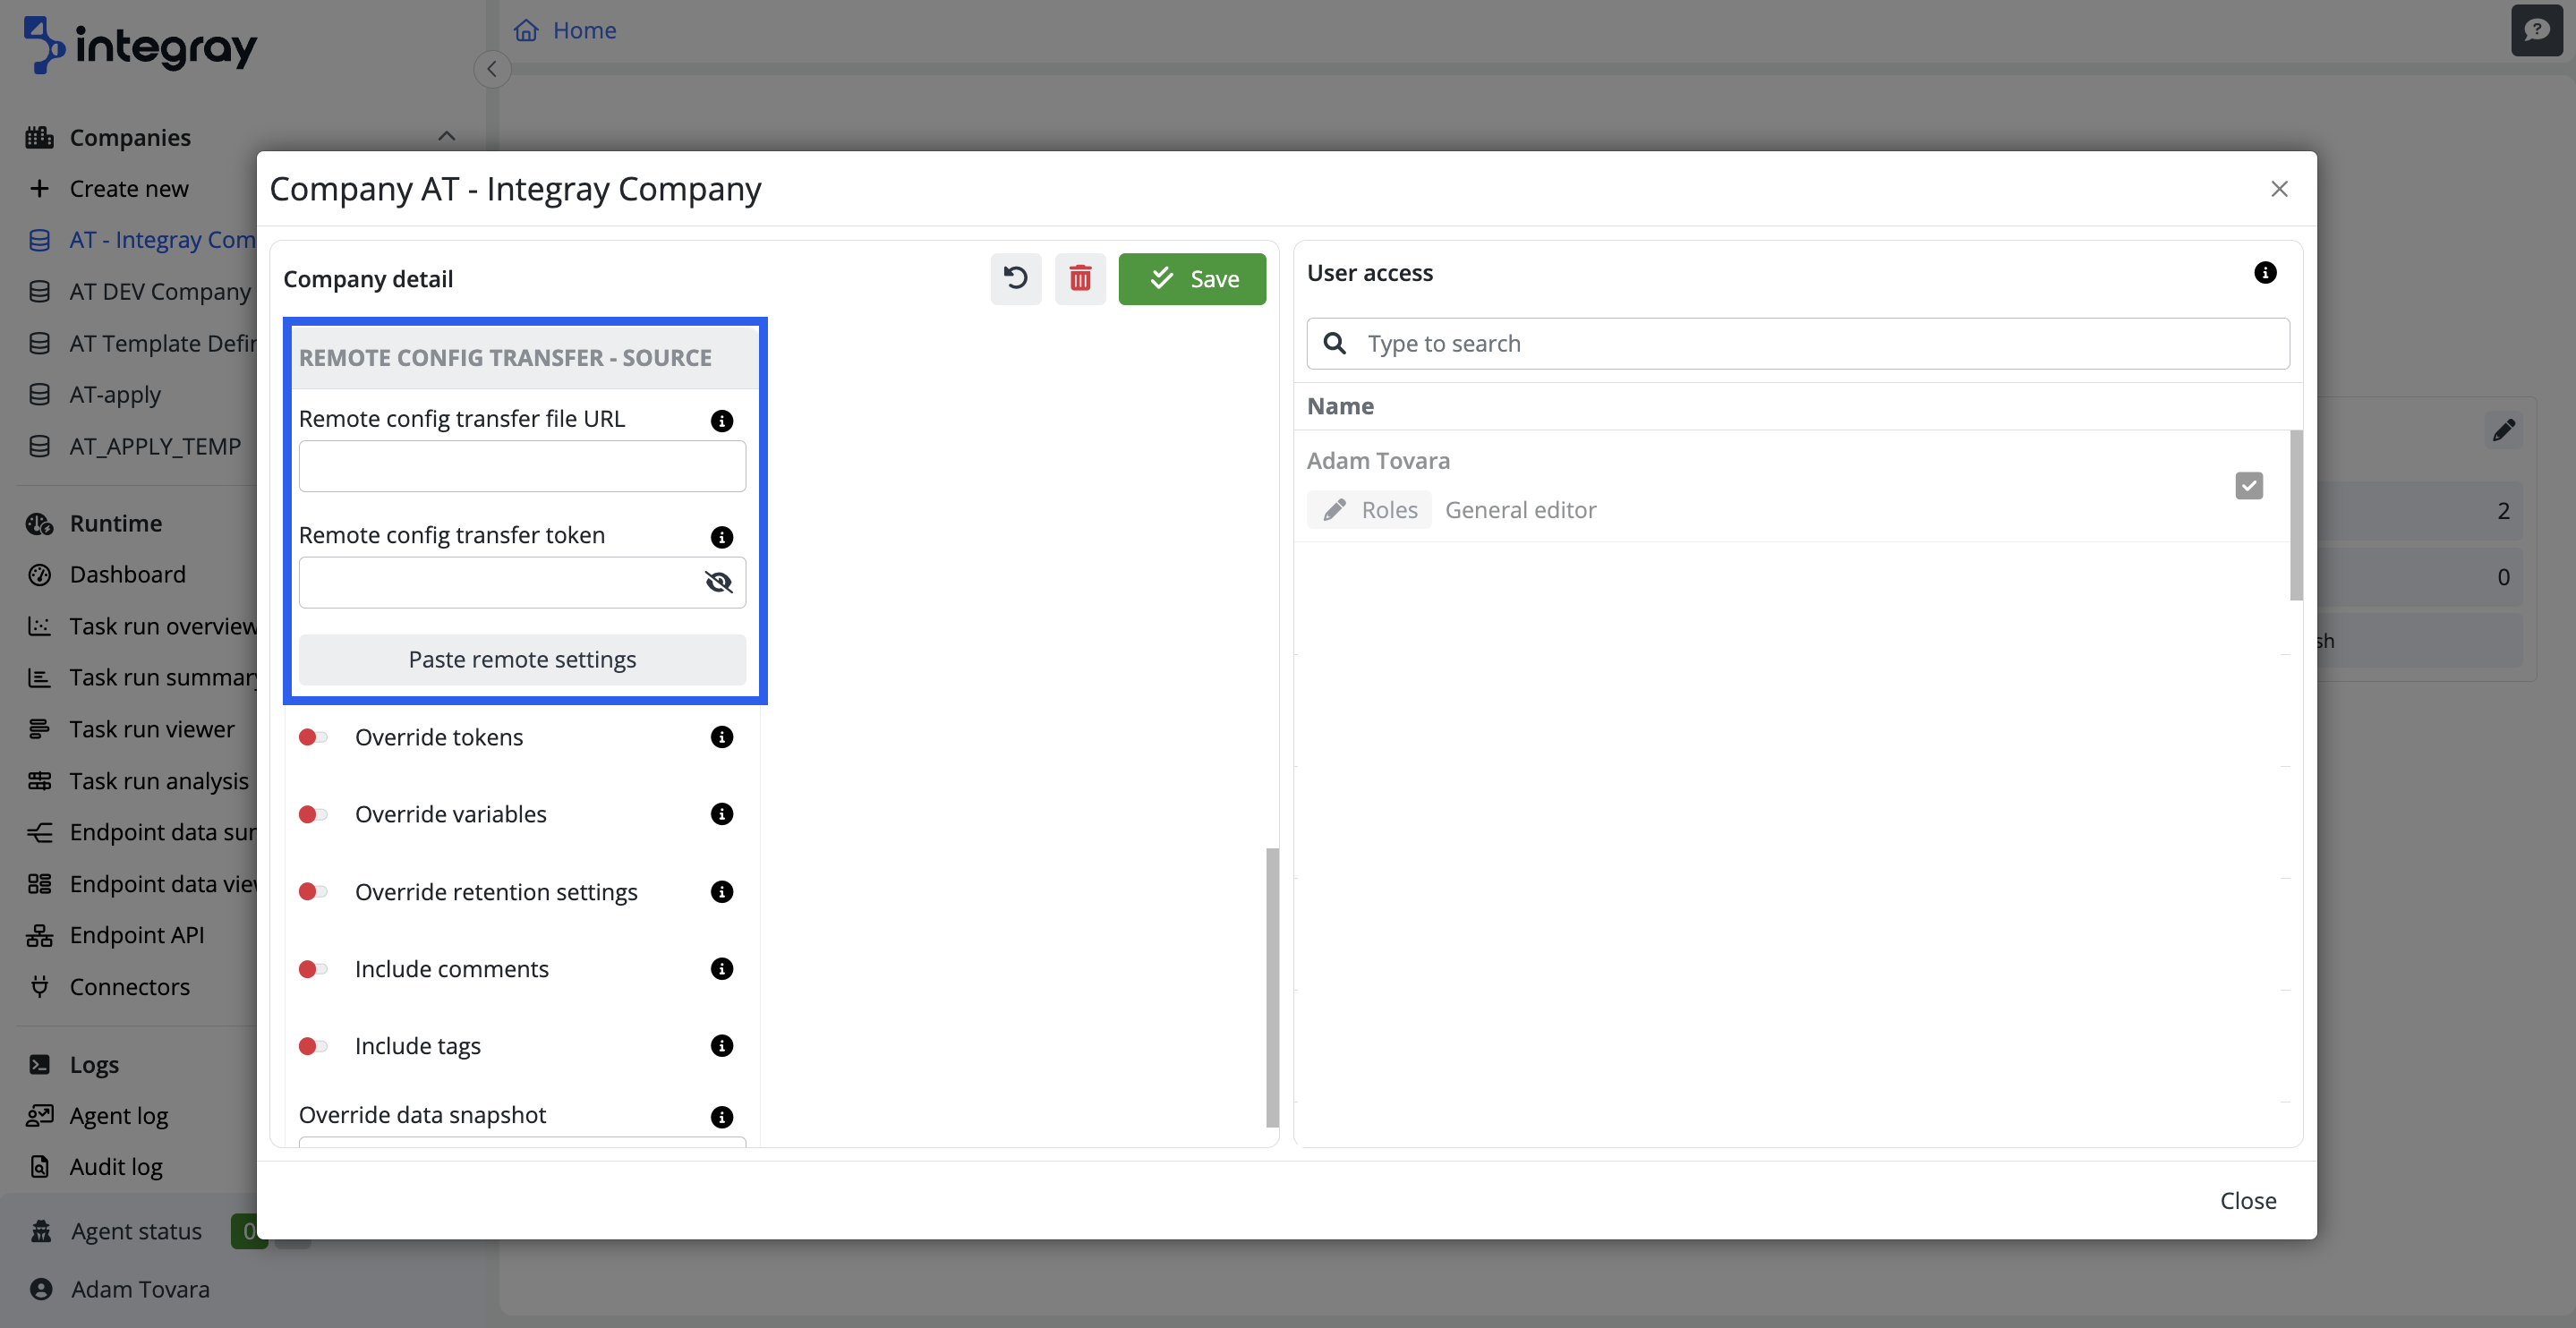Click the green Save button
Image resolution: width=2576 pixels, height=1328 pixels.
(1192, 278)
